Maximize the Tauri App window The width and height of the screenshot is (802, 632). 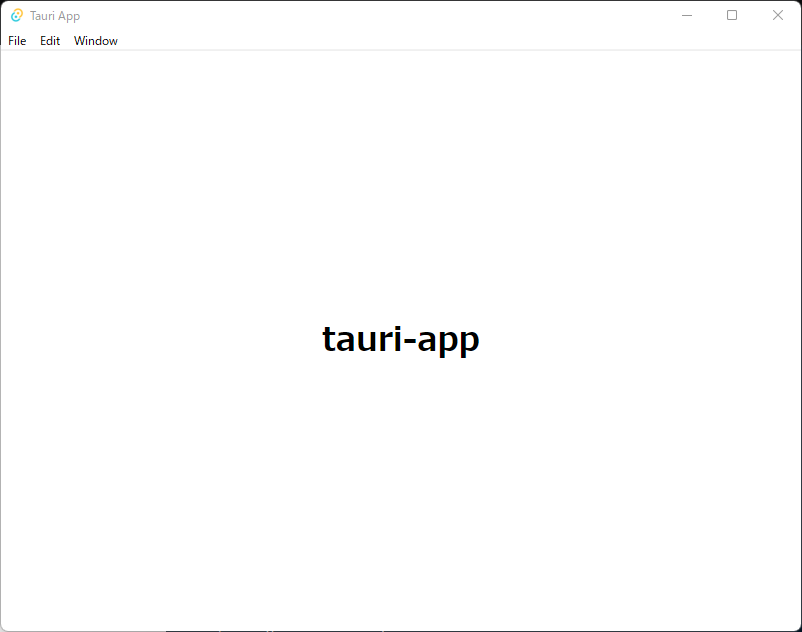[x=732, y=15]
